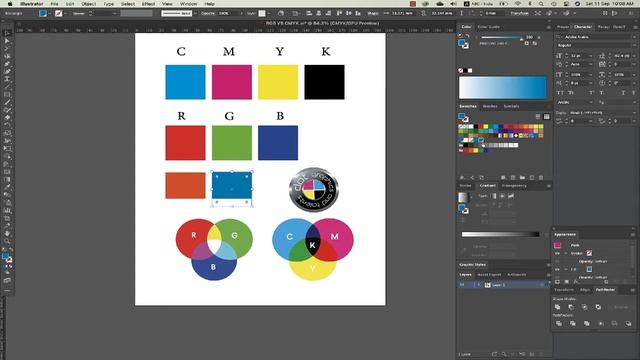640x360 pixels.
Task: Create new layer in Layers panel
Action: 532,354
